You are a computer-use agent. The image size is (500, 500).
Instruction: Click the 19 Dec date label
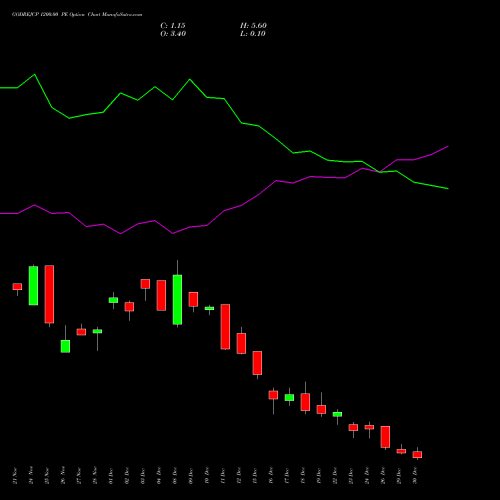[319, 476]
